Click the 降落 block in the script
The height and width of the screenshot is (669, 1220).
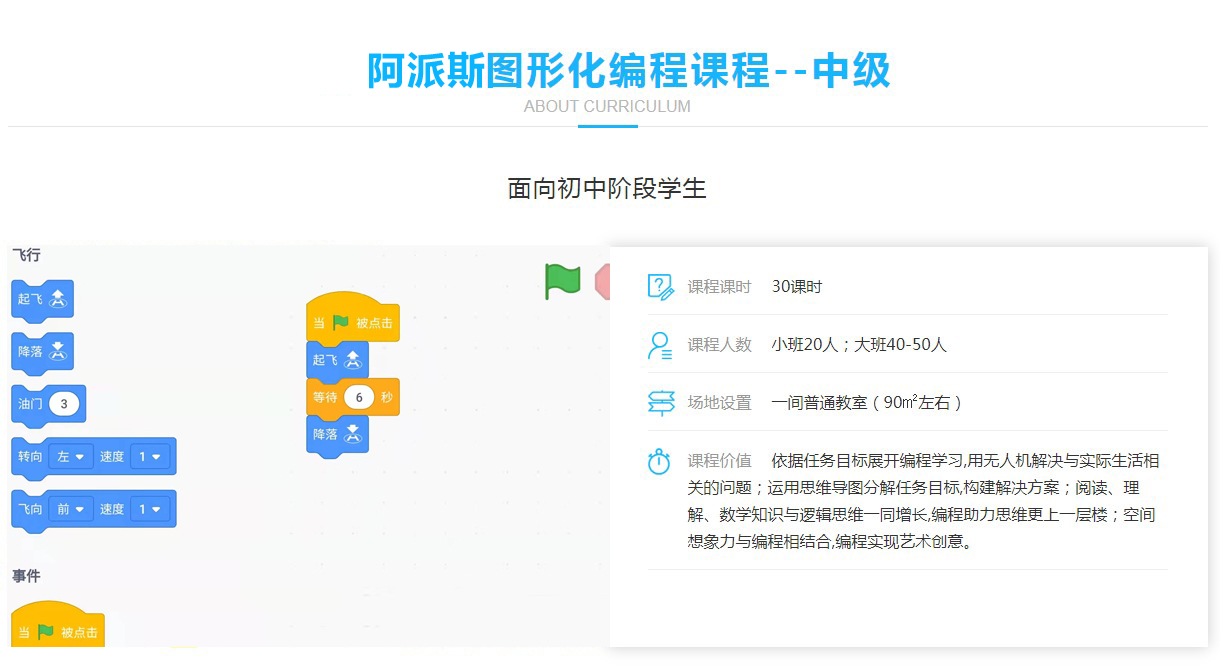pos(338,435)
